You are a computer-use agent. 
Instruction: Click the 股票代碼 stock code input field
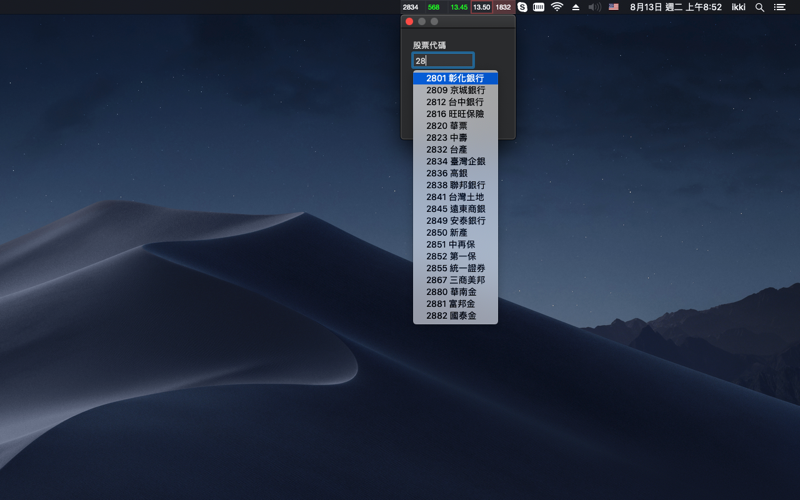[443, 61]
